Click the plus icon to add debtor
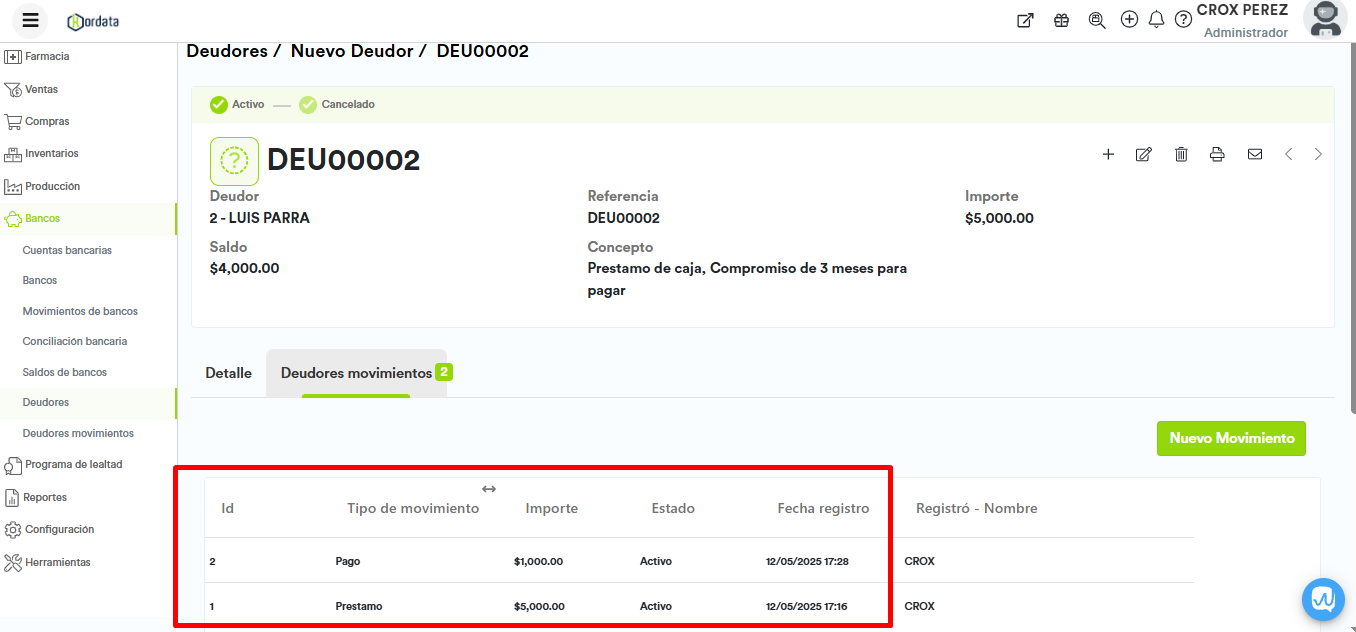1356x632 pixels. [x=1108, y=154]
